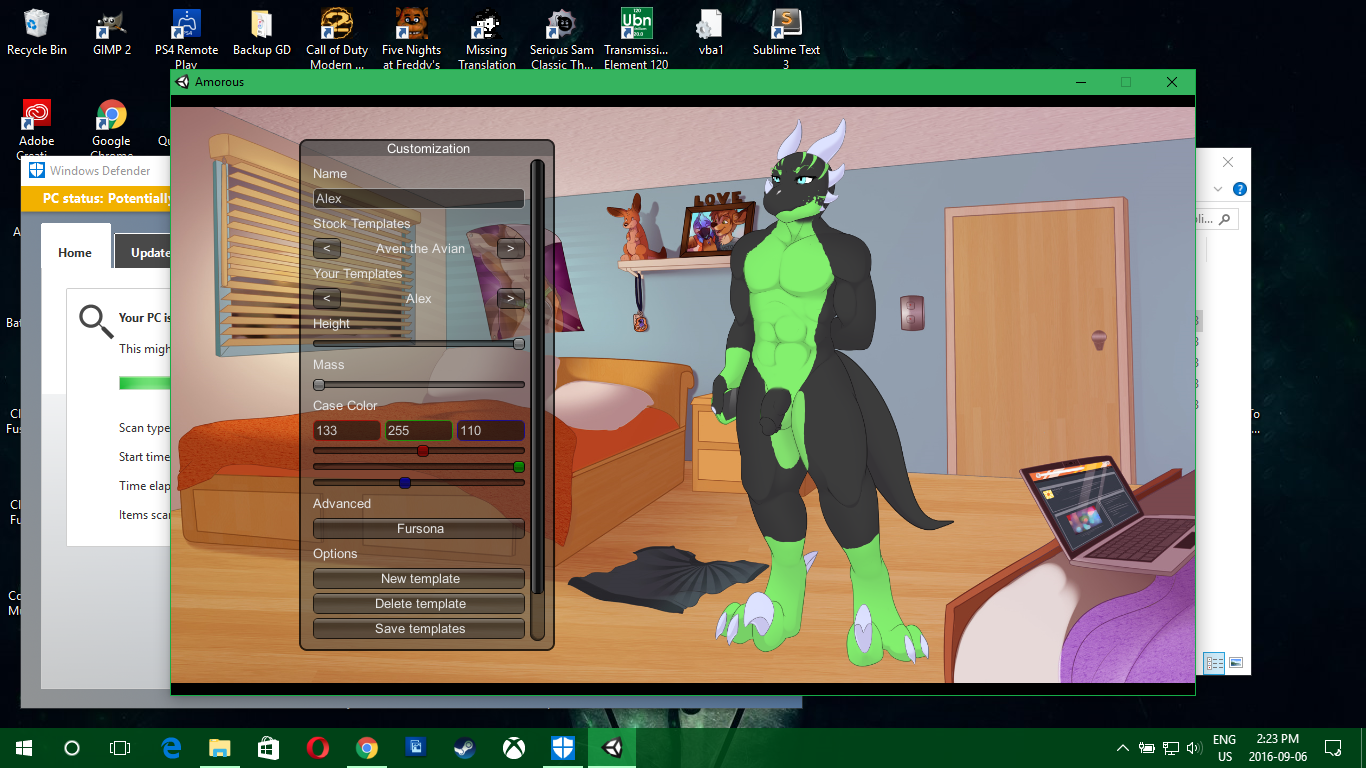Screen dimensions: 1366x768
Task: Step back from Aven the Avian template
Action: (x=327, y=248)
